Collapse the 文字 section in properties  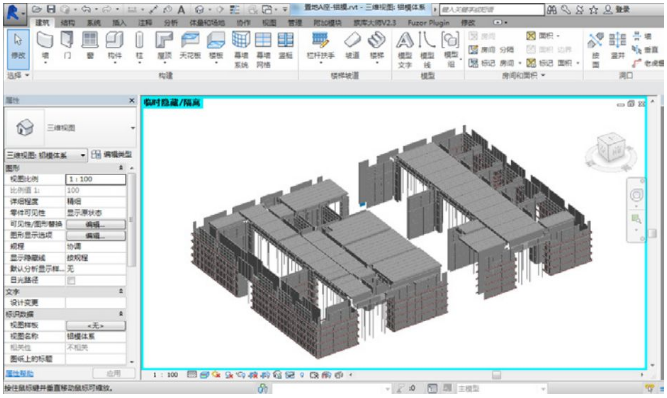(121, 292)
